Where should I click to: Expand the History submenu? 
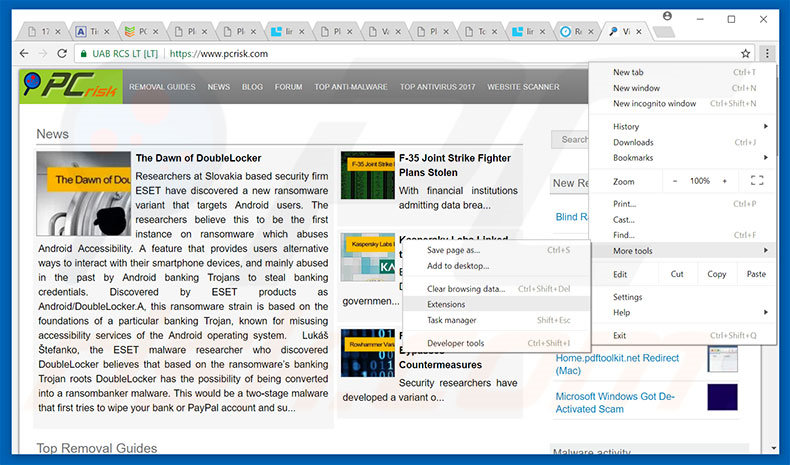pos(682,126)
